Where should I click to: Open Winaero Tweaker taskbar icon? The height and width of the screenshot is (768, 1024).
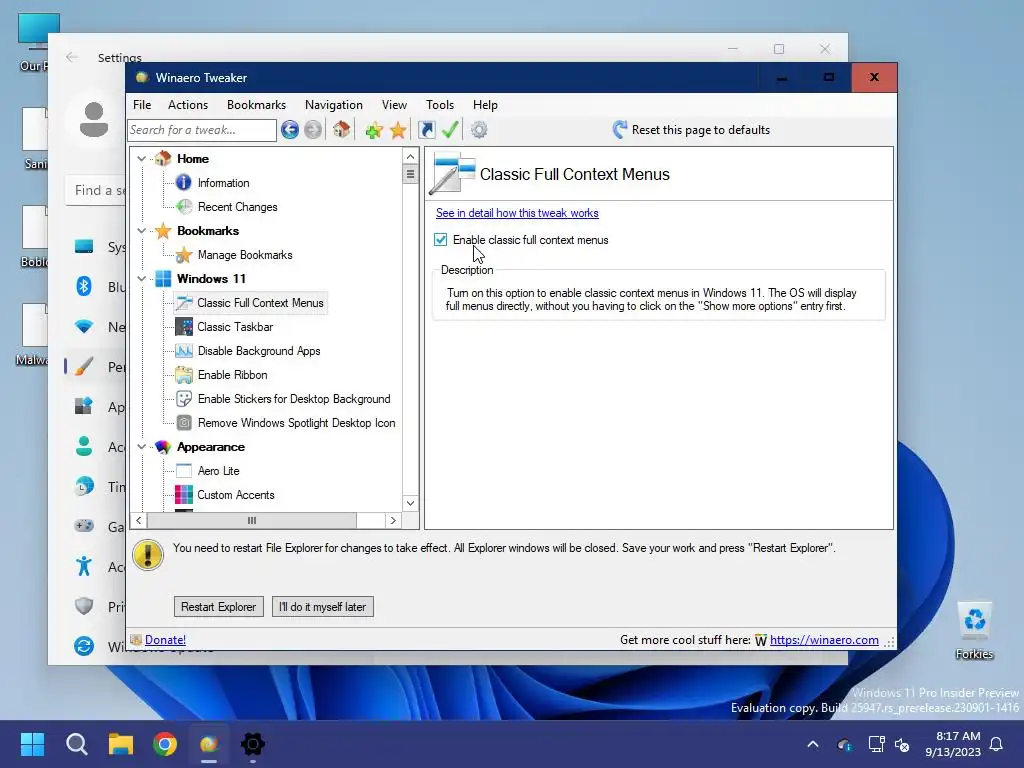click(x=209, y=744)
